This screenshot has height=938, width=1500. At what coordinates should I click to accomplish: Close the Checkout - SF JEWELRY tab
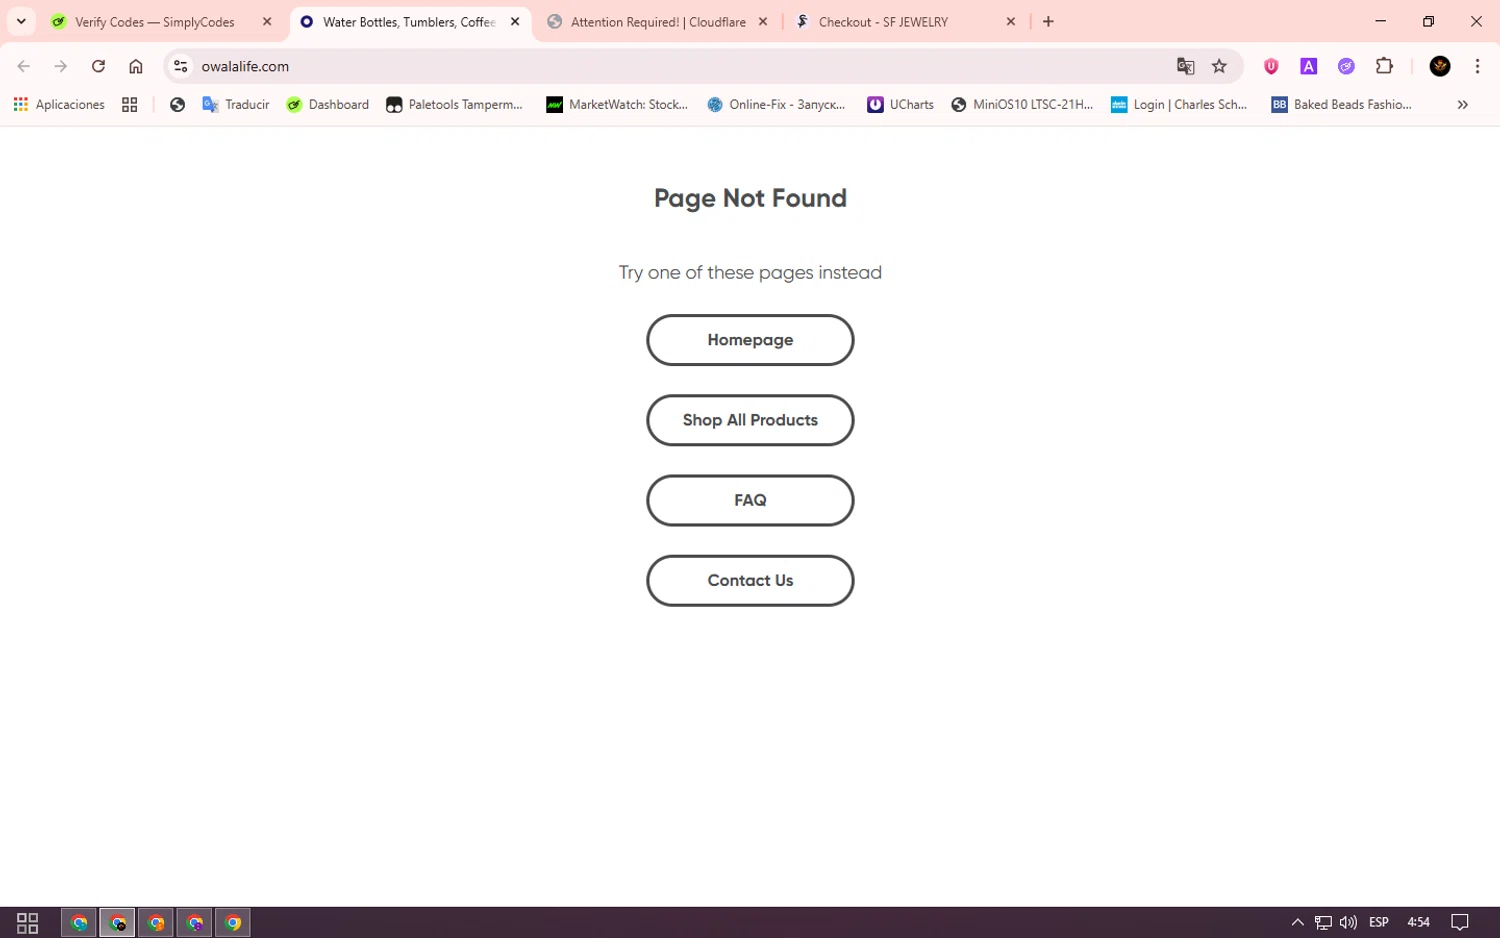pyautogui.click(x=1011, y=22)
